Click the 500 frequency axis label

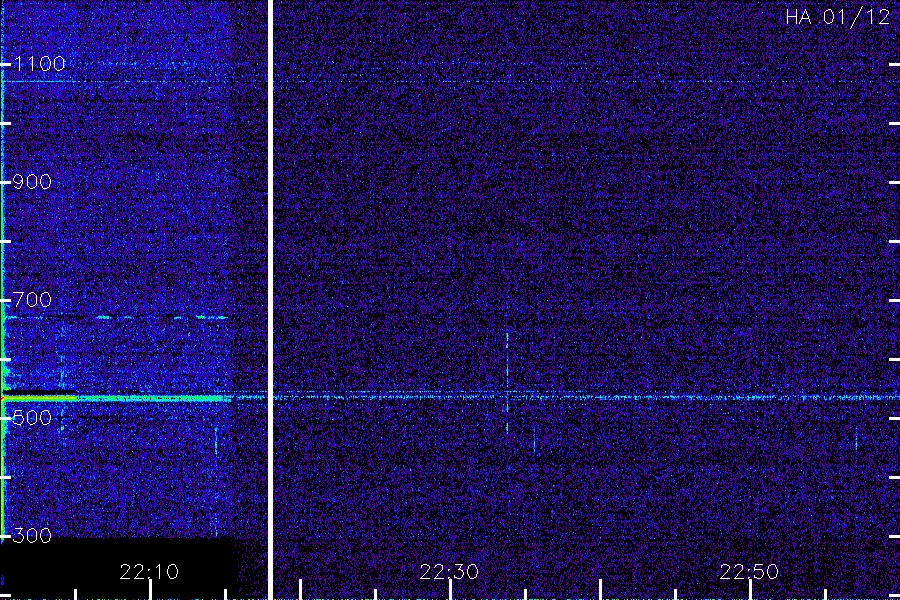[32, 417]
